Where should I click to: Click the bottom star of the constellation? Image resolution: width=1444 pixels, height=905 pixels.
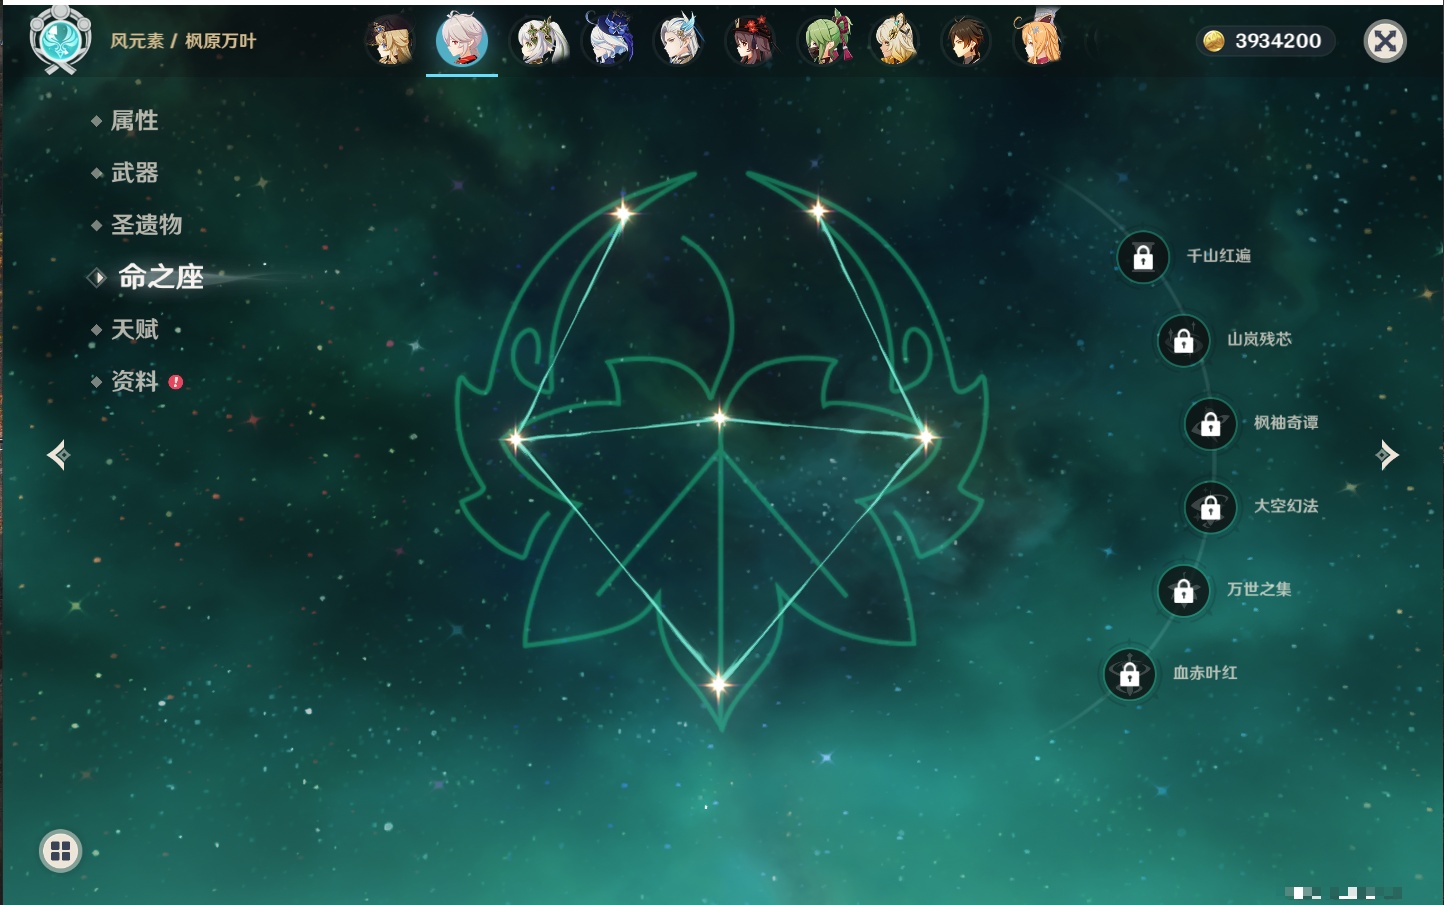click(718, 685)
